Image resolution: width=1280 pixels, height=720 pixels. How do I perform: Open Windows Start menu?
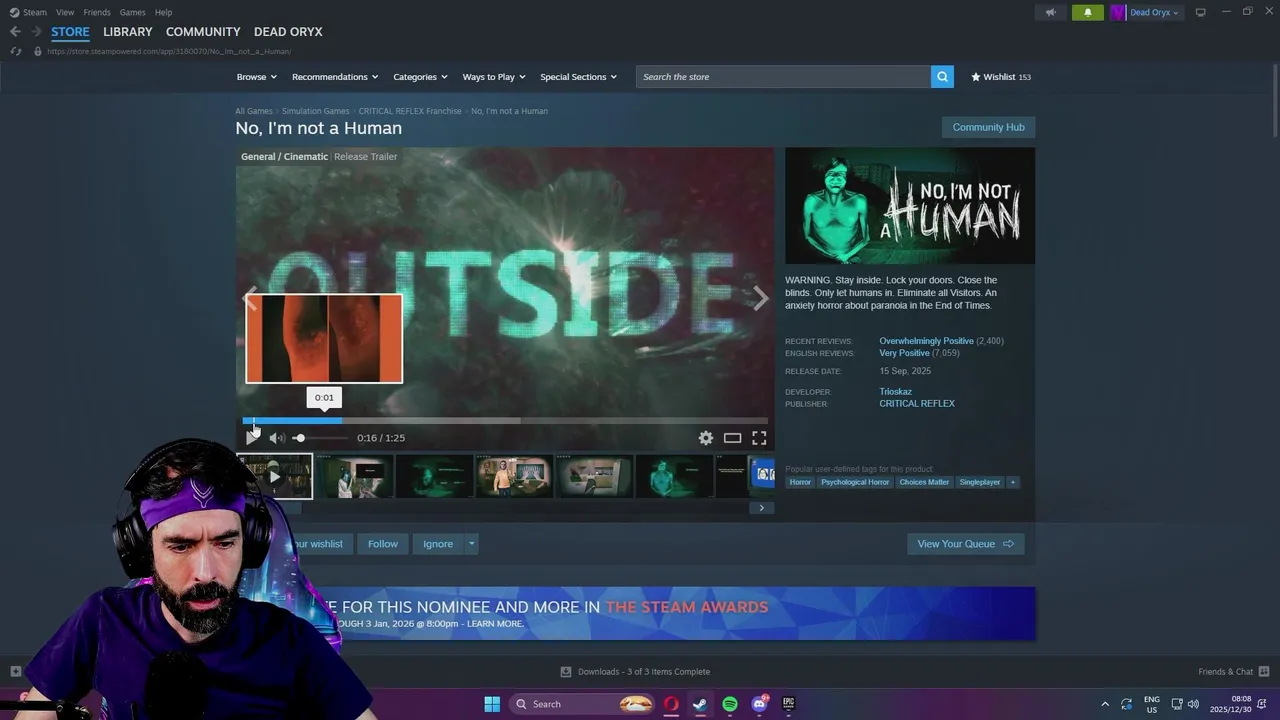tap(492, 704)
